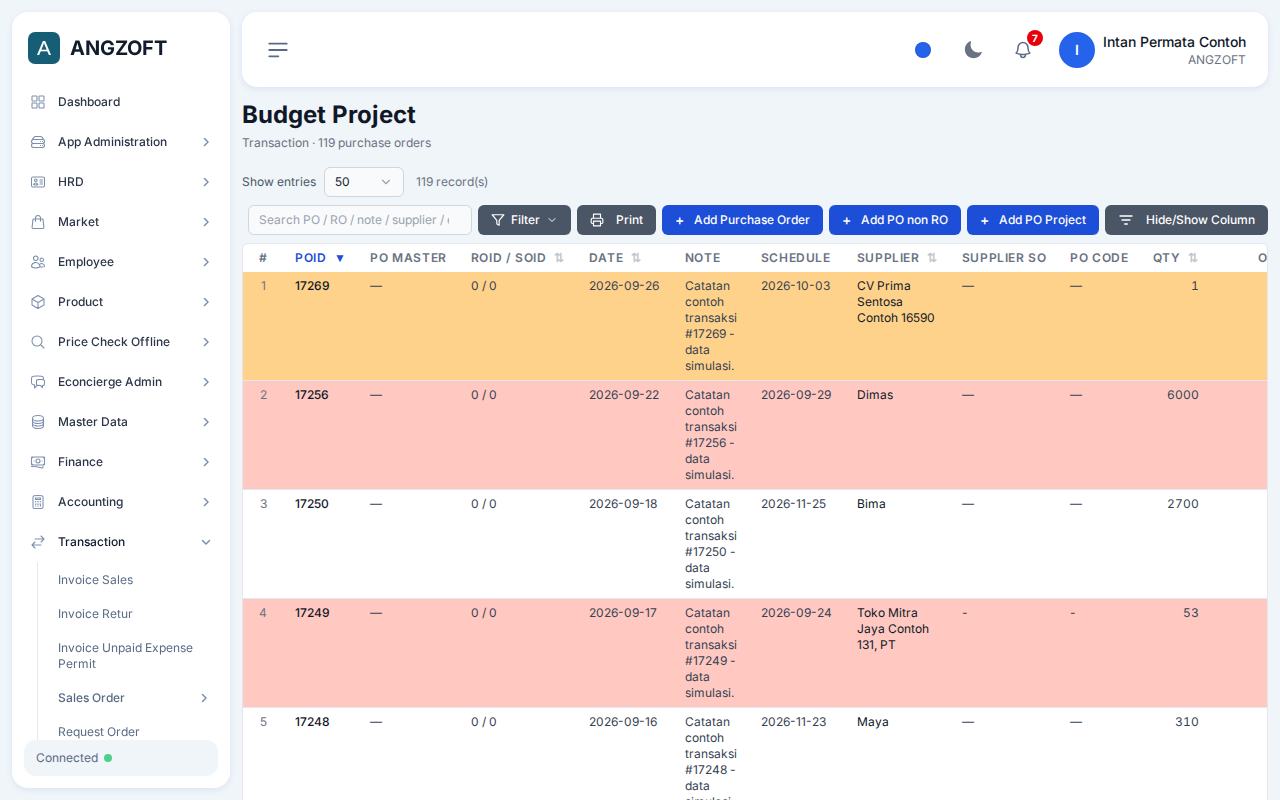Click date 2026-09-26 cell
The image size is (1280, 800).
pyautogui.click(x=624, y=286)
